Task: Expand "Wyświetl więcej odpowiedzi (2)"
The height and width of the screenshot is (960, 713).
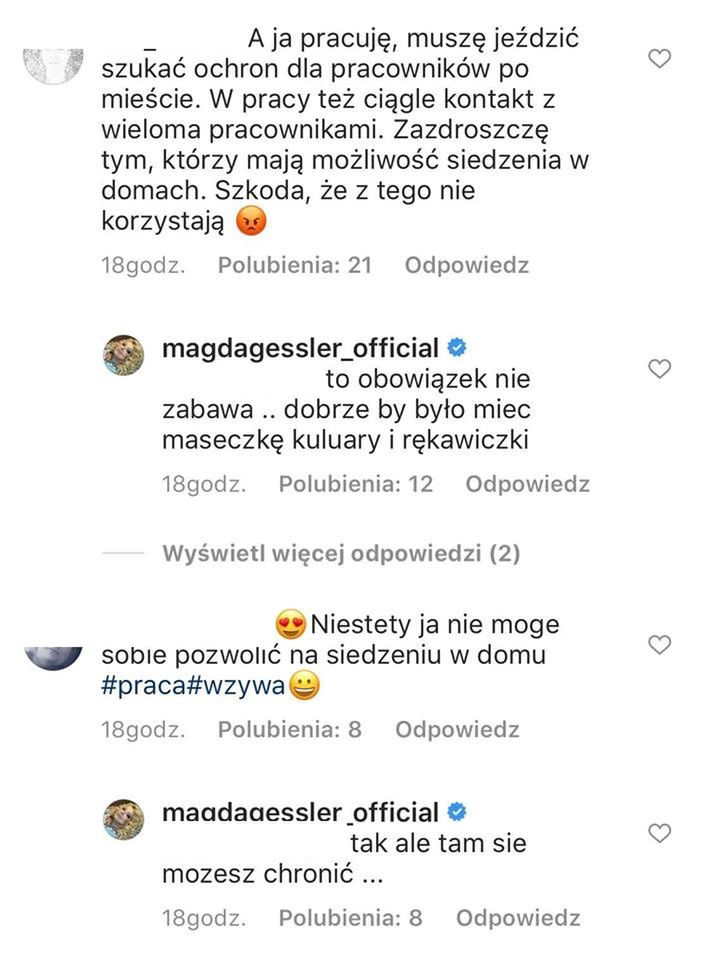Action: (341, 553)
